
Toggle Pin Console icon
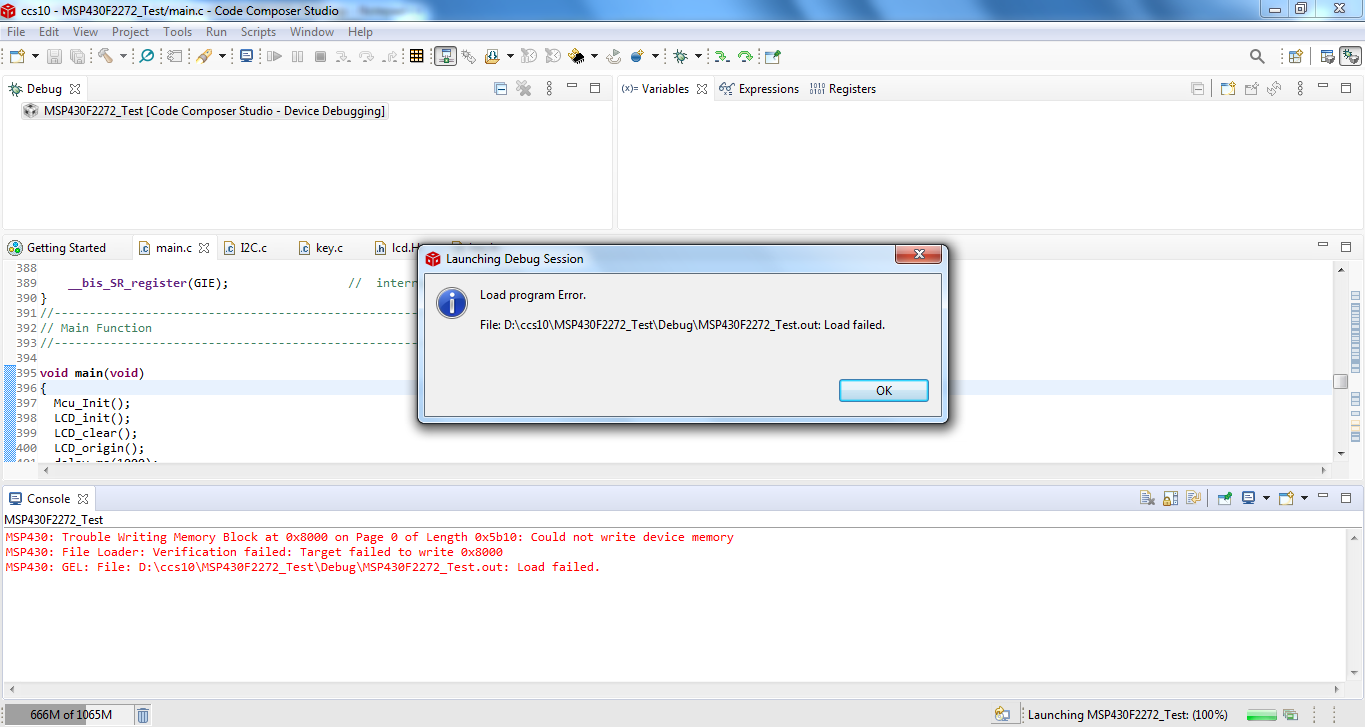tap(1224, 498)
